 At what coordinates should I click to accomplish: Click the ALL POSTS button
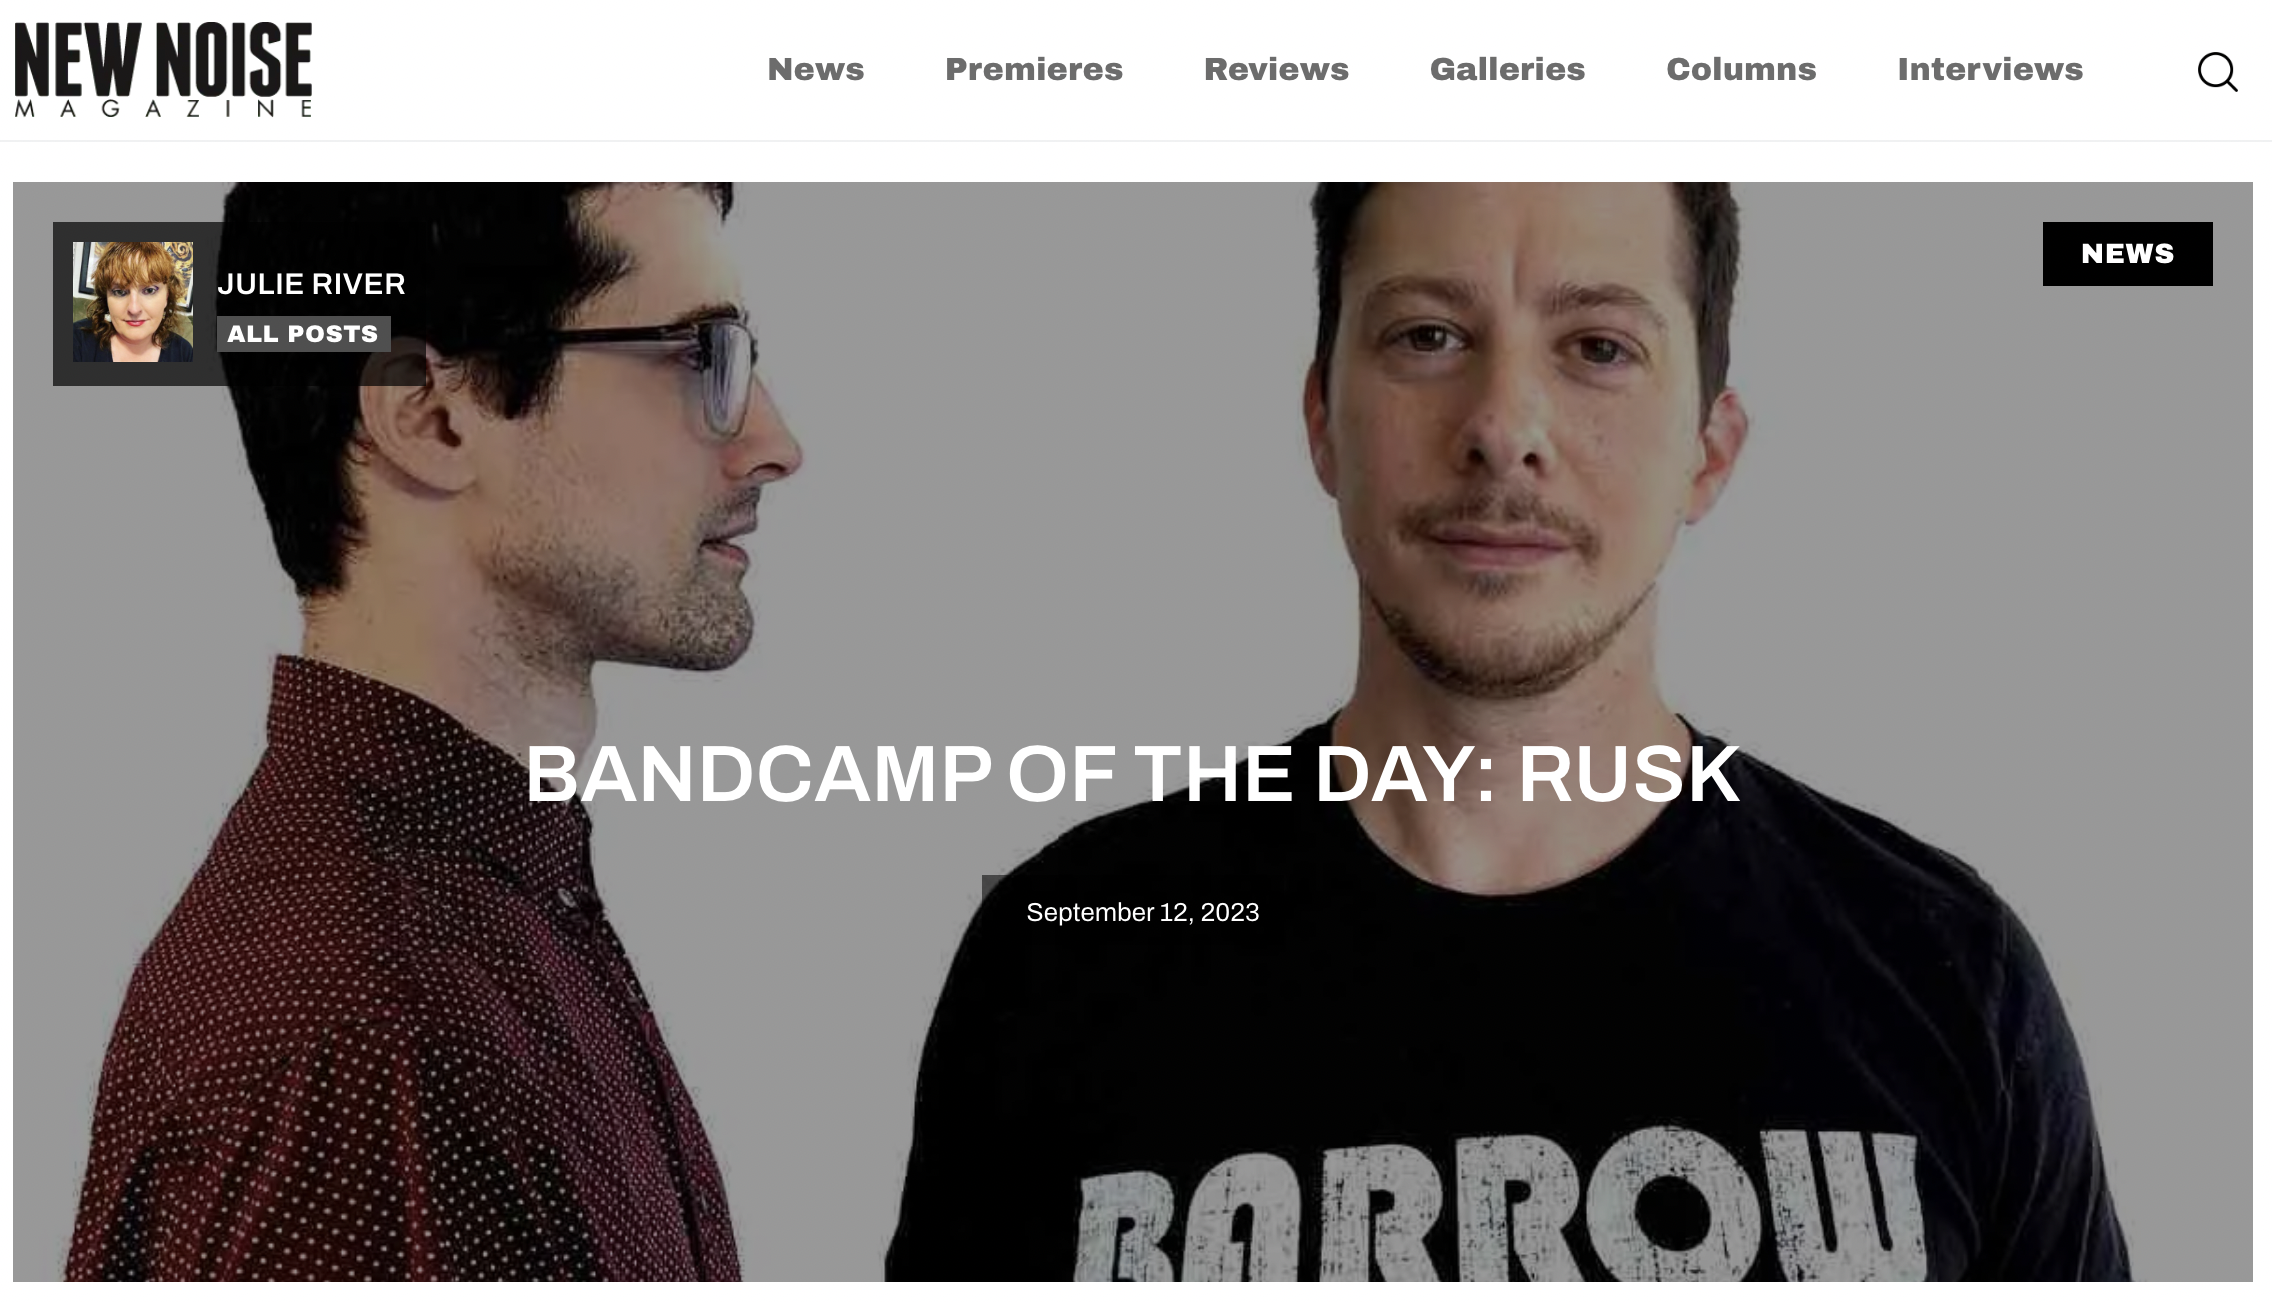coord(303,334)
